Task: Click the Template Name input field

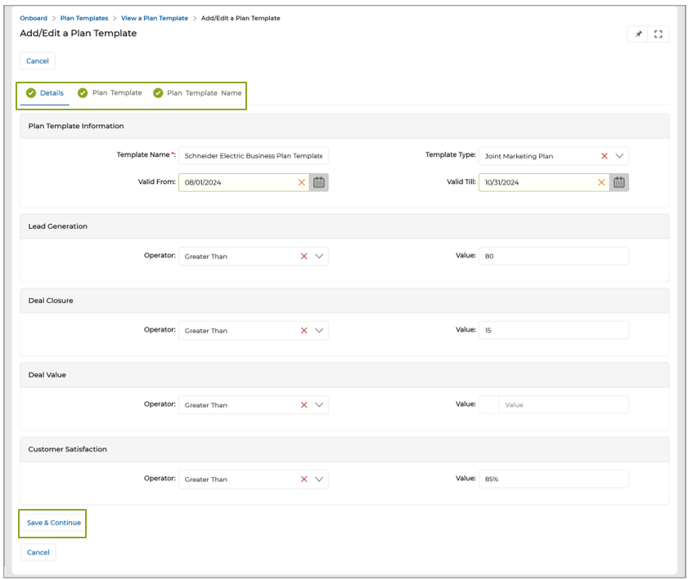Action: 253,156
